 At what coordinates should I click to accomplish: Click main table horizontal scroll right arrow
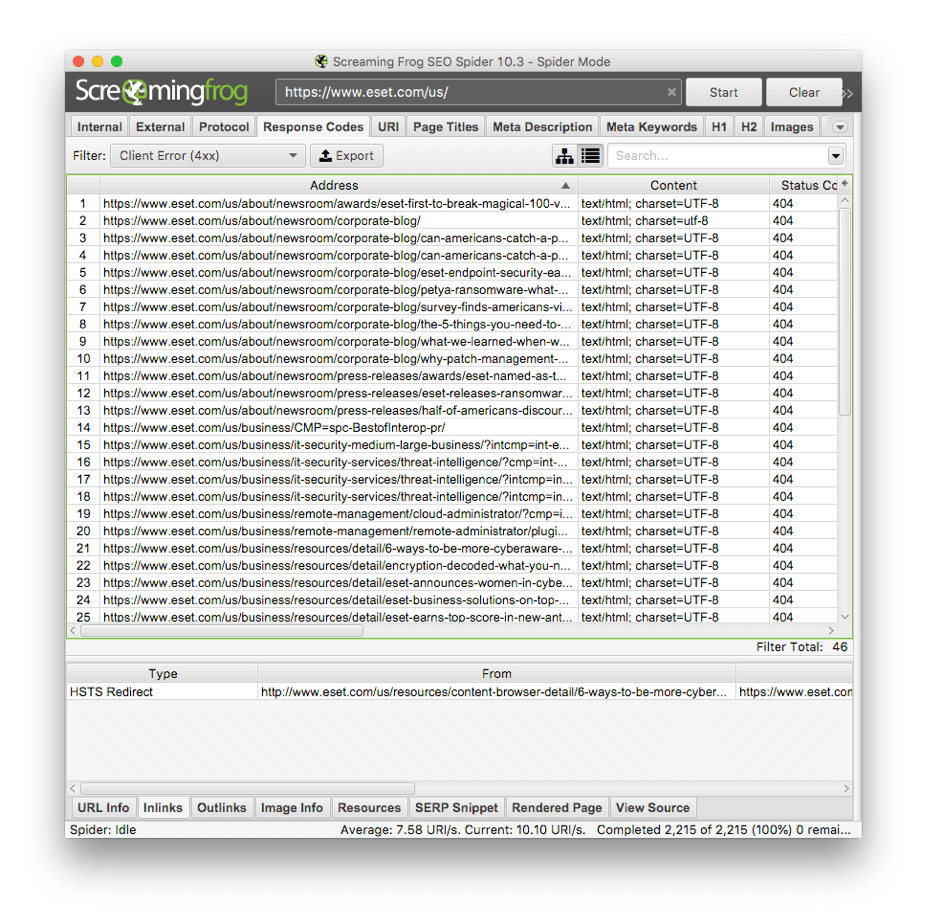(831, 630)
